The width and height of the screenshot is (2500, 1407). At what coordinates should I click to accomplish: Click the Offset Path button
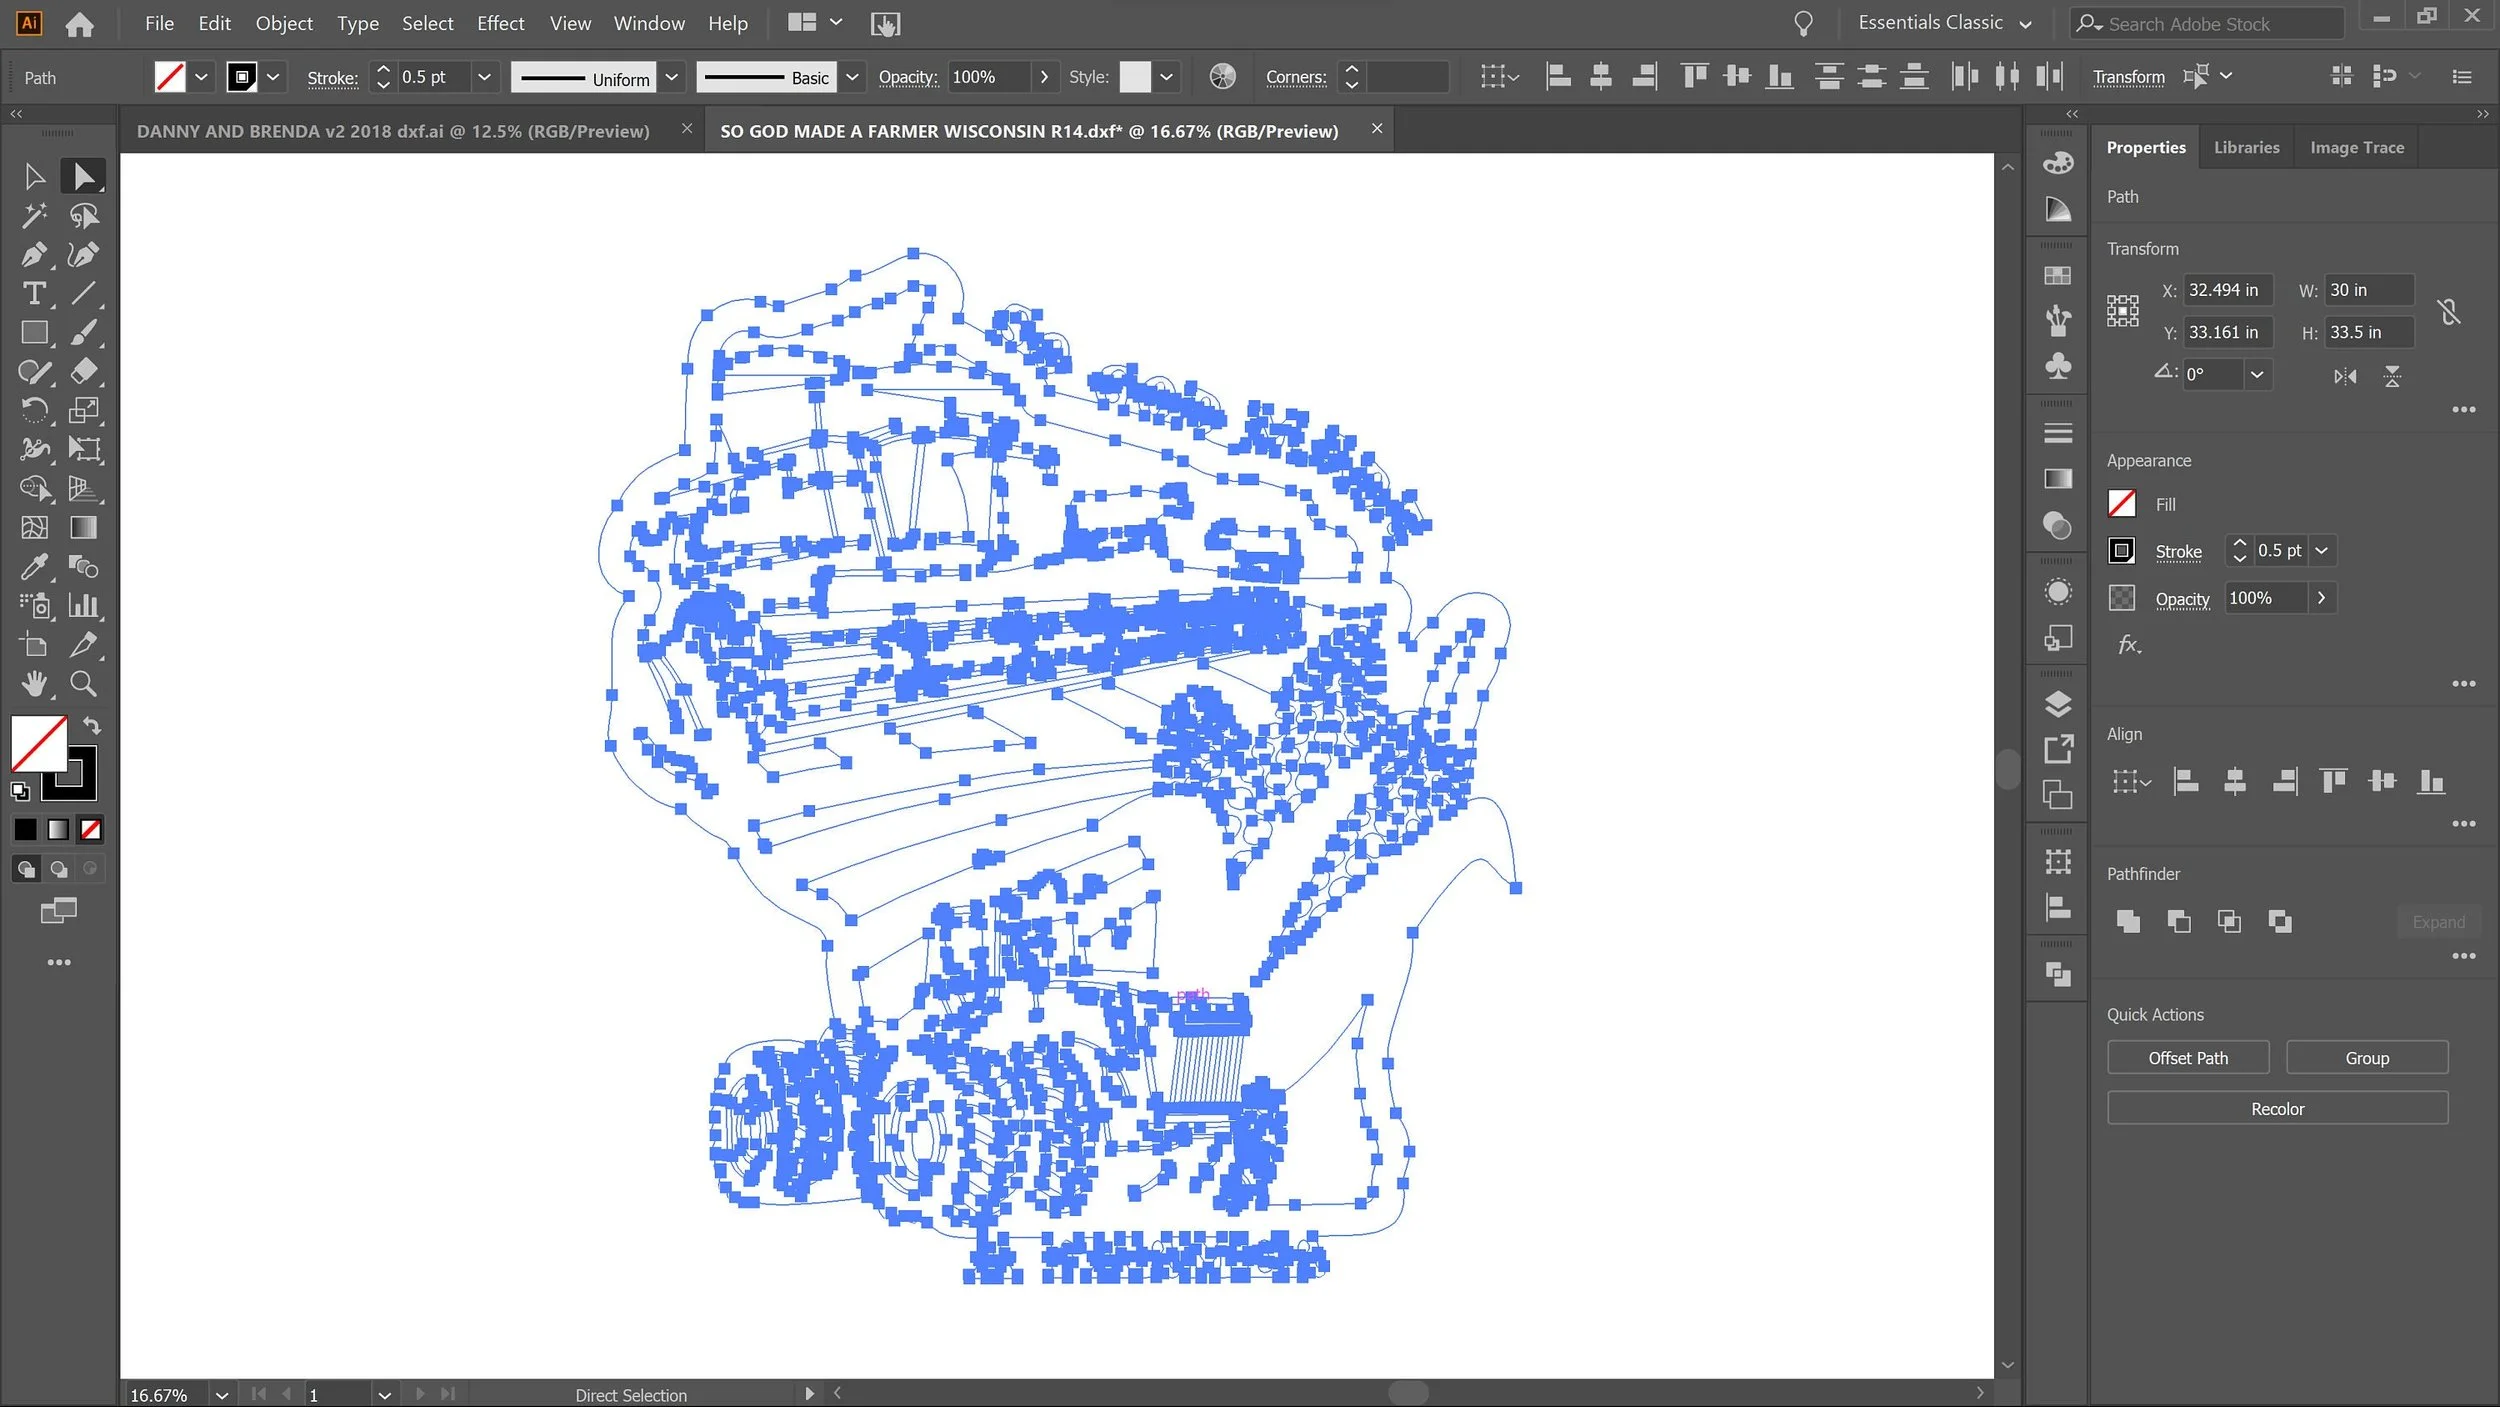[x=2187, y=1057]
